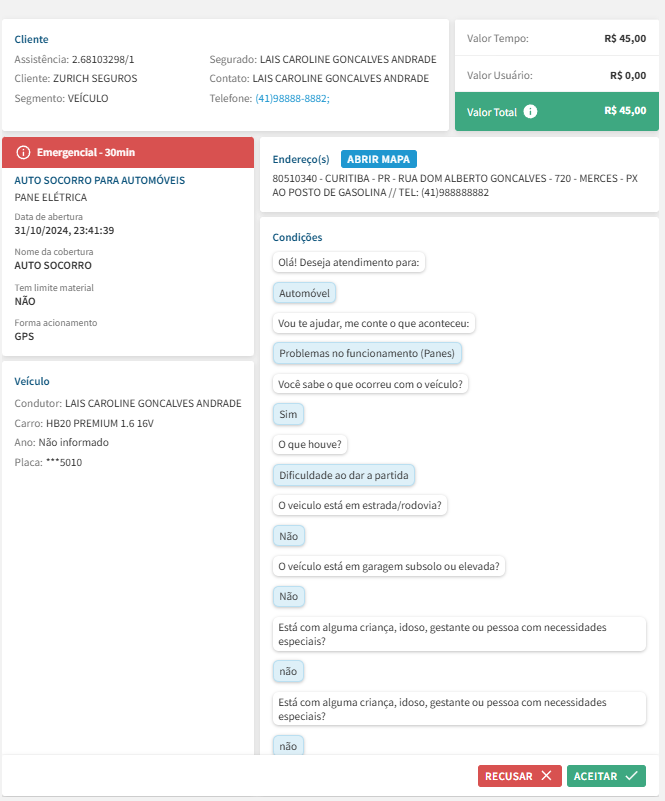
Task: Click the Dificuldade ao dar a partida chip
Action: [345, 475]
